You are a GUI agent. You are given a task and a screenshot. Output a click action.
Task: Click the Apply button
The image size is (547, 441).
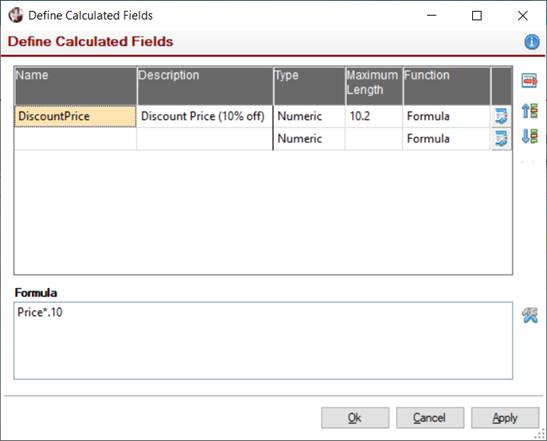click(x=505, y=418)
